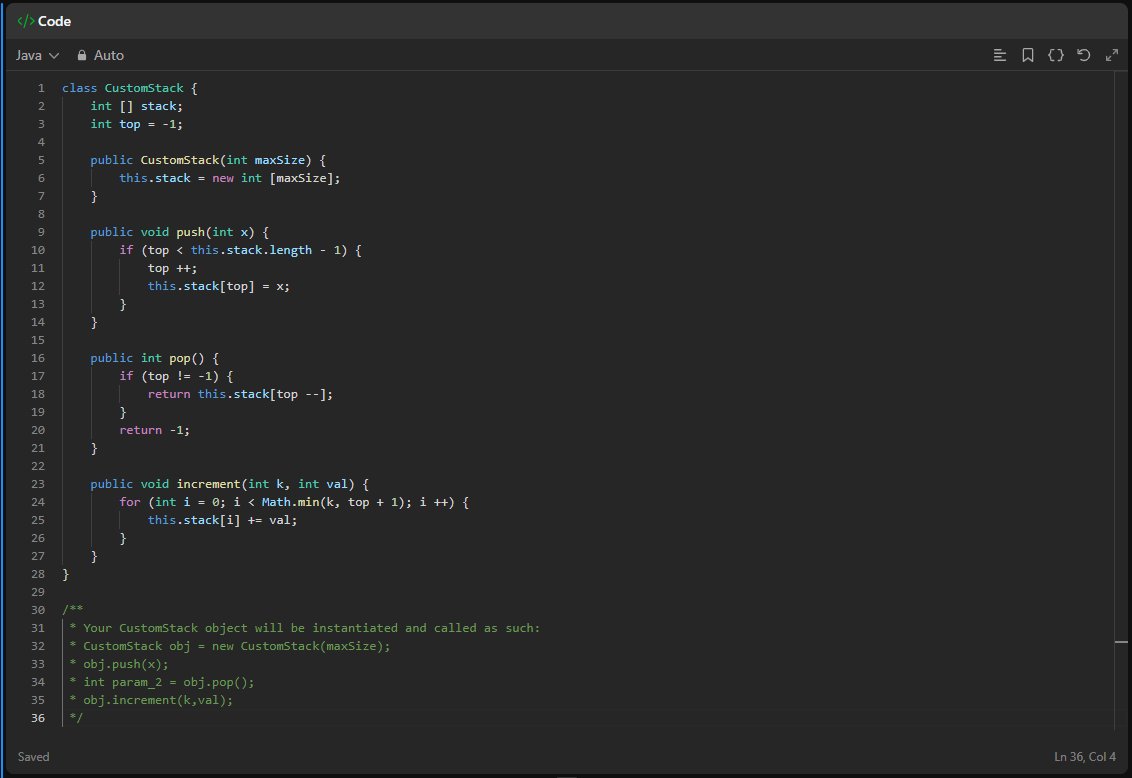Click the 'if (top != -1)' line
The width and height of the screenshot is (1132, 778).
pos(176,376)
